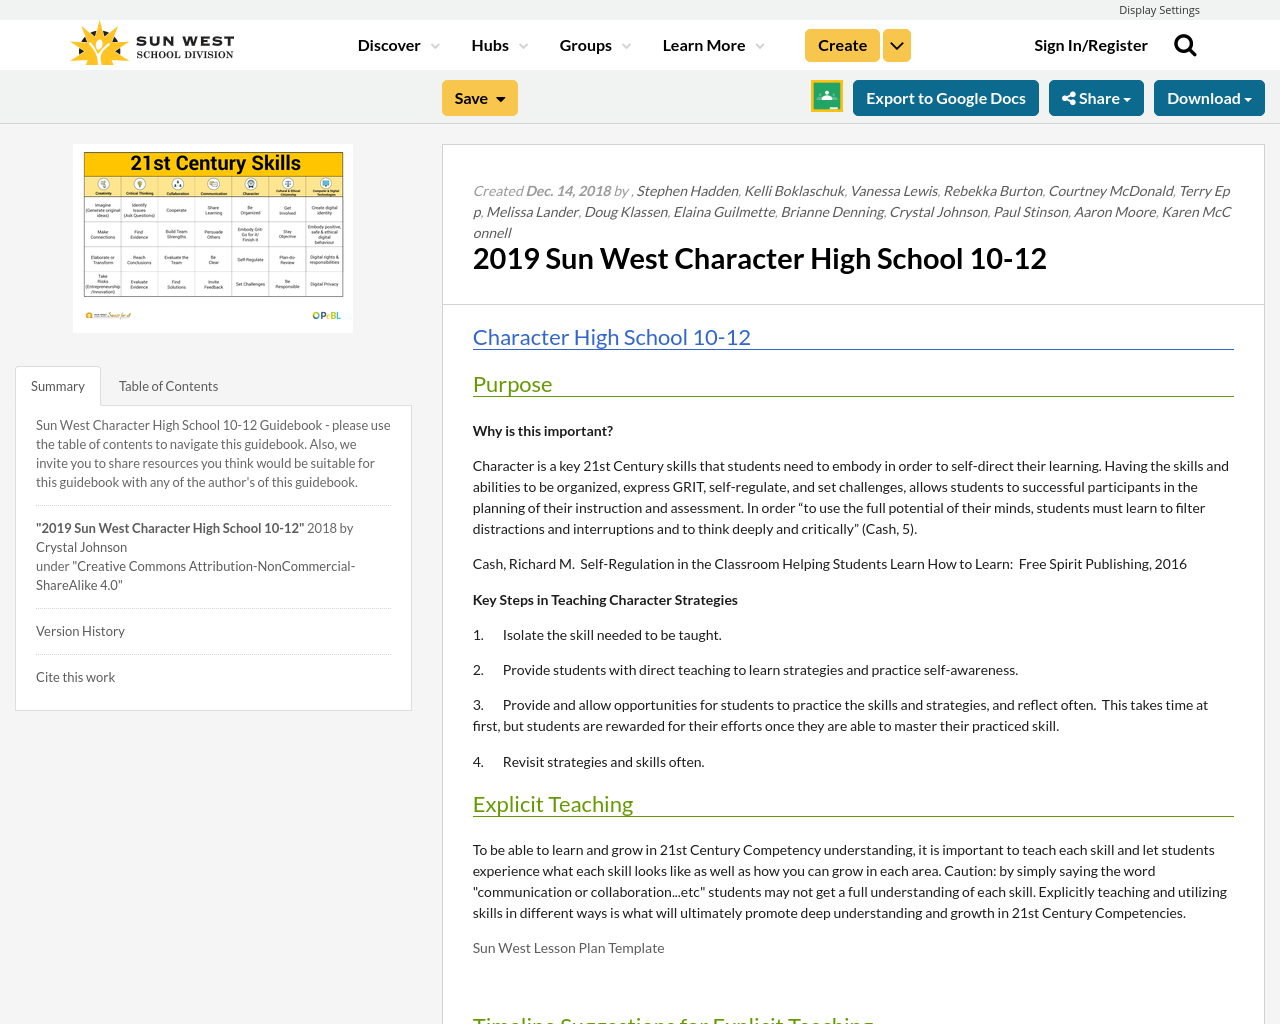The width and height of the screenshot is (1280, 1024).
Task: Expand the Discover menu
Action: click(394, 44)
